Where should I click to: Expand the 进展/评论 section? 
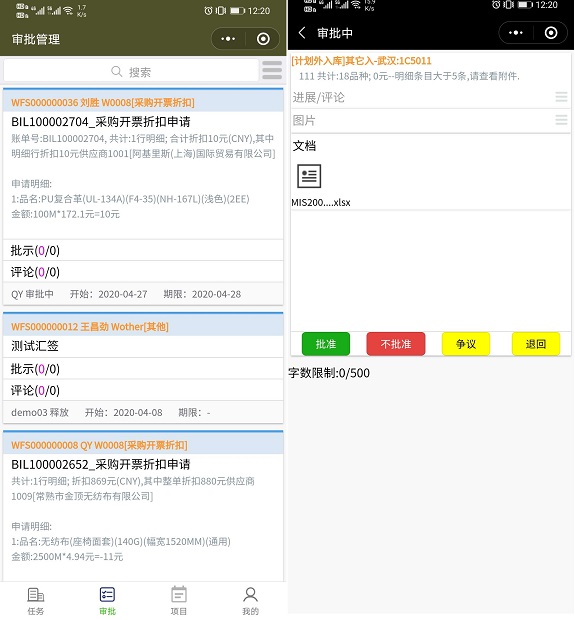click(431, 97)
